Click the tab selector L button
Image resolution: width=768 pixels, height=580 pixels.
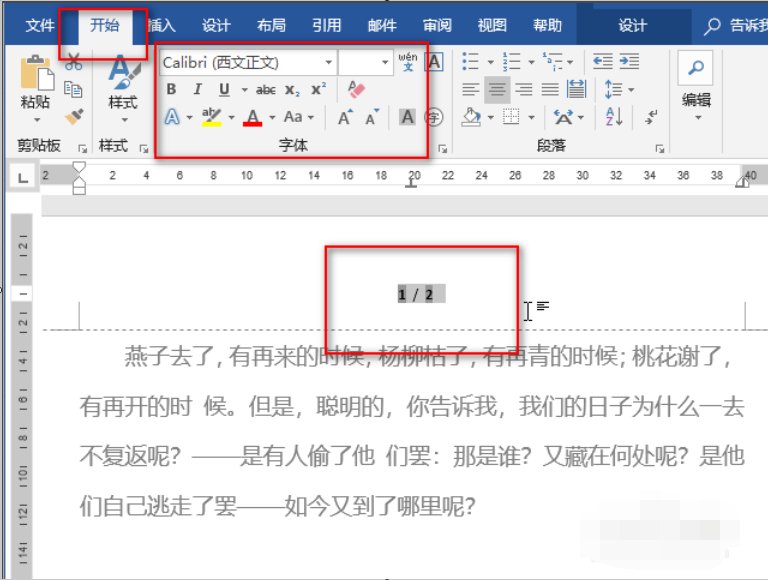pyautogui.click(x=23, y=177)
